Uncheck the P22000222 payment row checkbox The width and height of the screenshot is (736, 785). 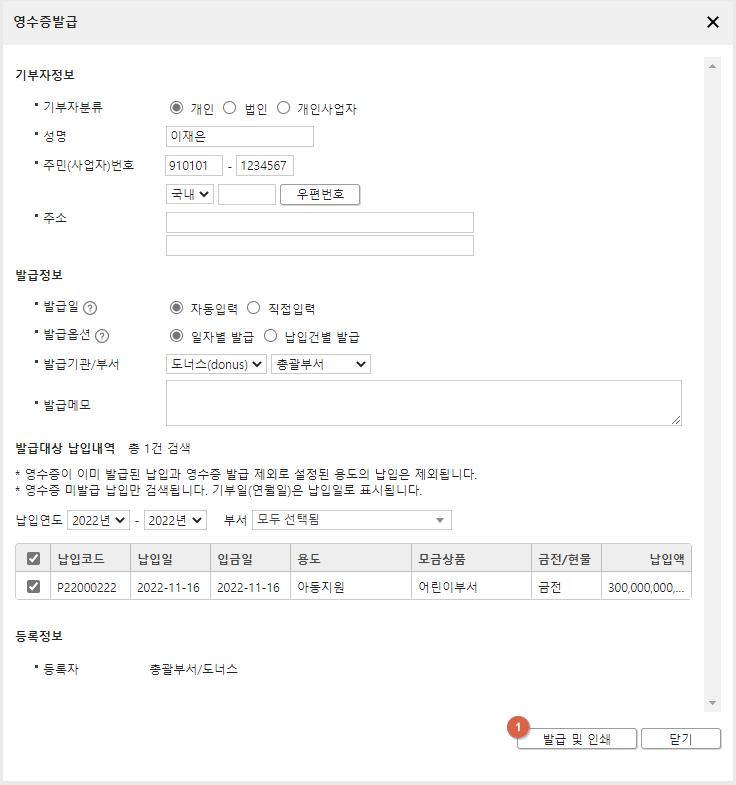pyautogui.click(x=33, y=587)
